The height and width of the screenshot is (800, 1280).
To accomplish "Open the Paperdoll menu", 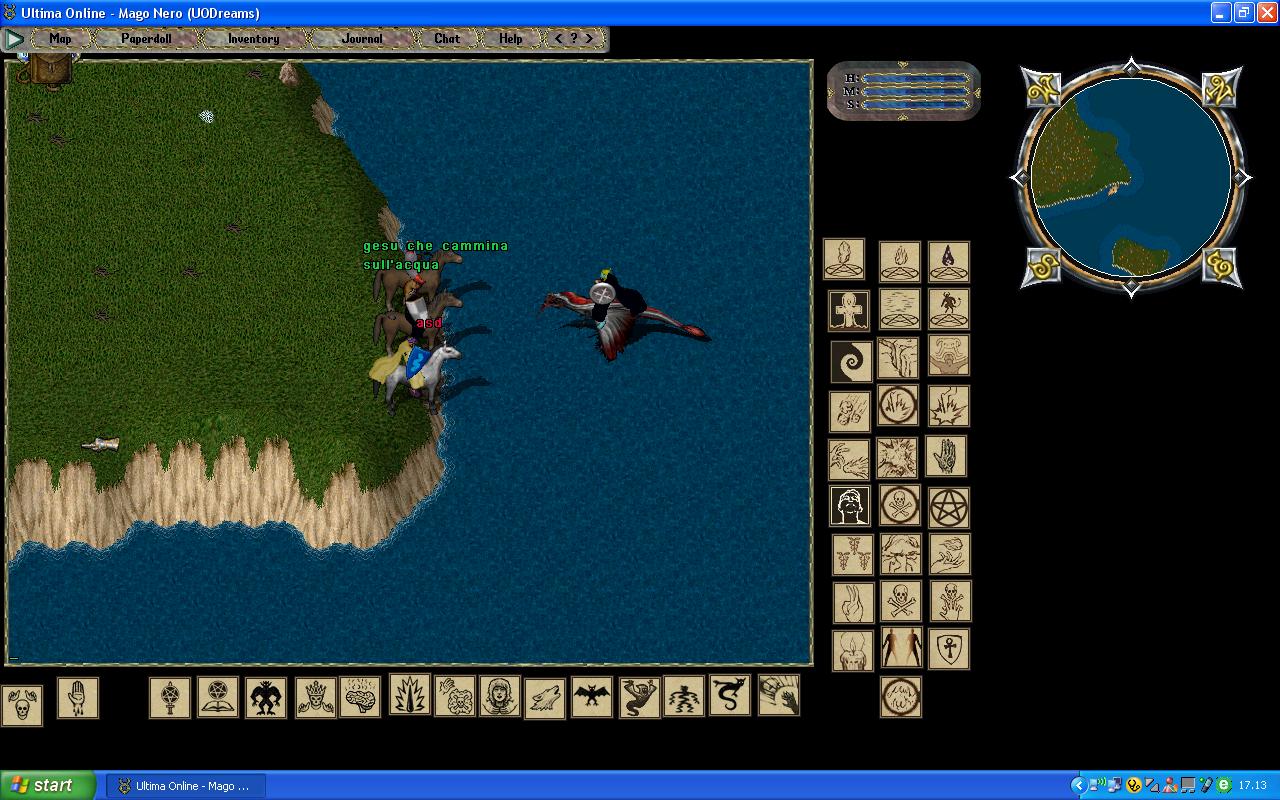I will coord(146,39).
